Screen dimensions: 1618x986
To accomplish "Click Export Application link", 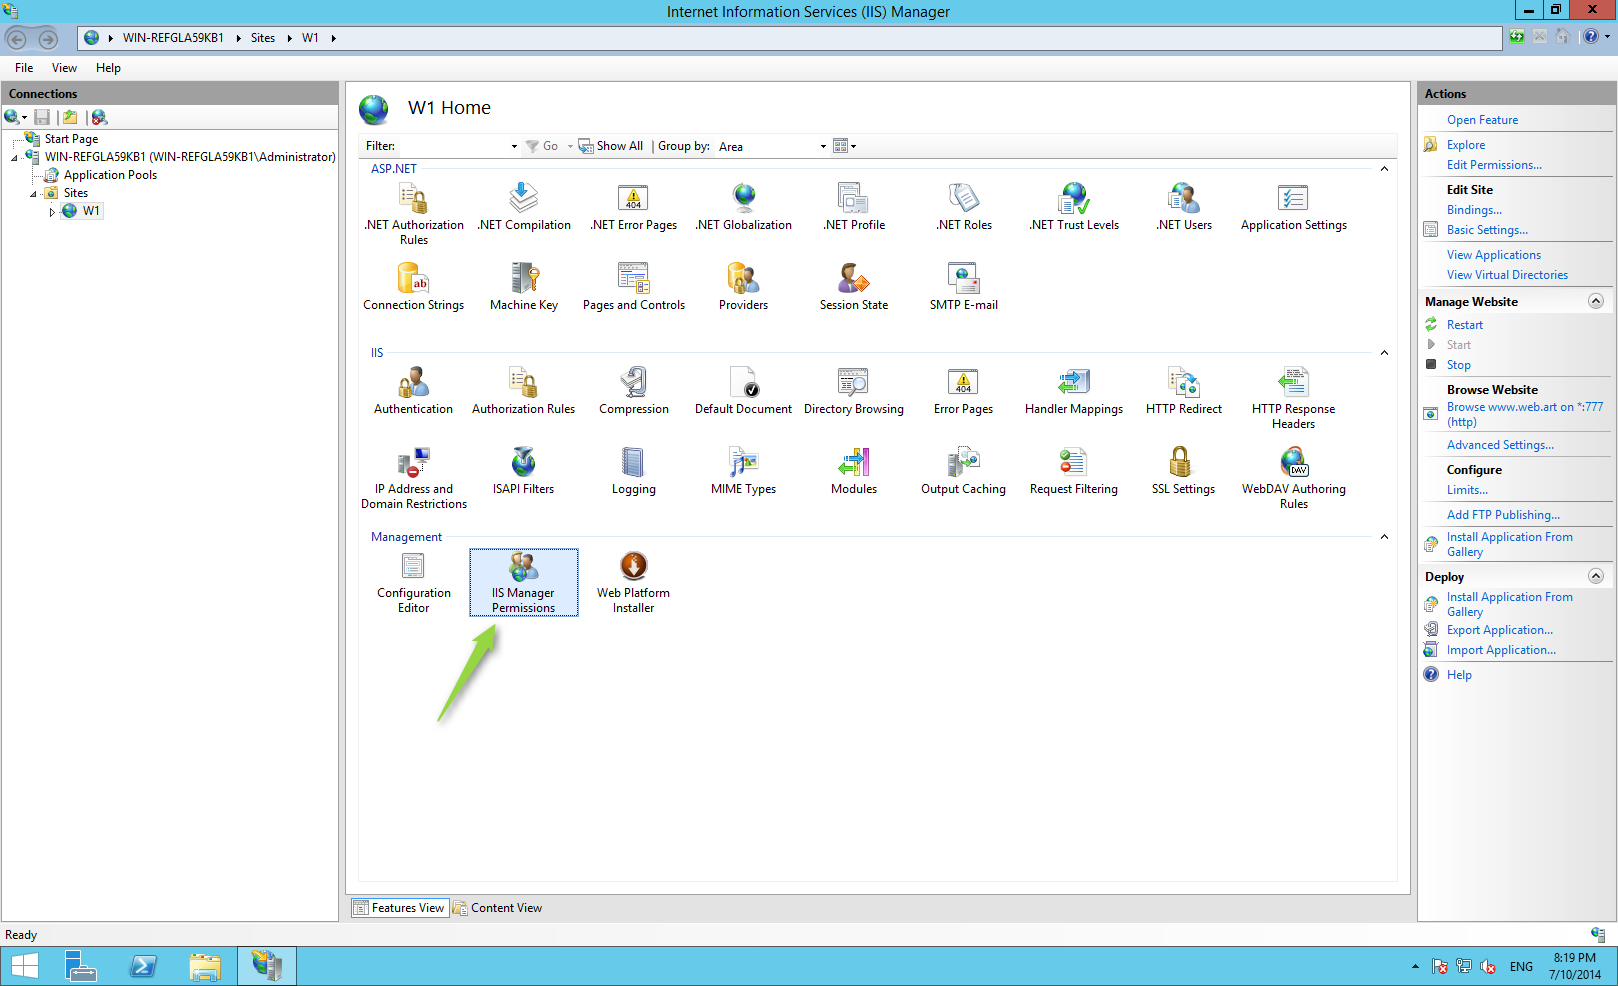I will coord(1500,630).
